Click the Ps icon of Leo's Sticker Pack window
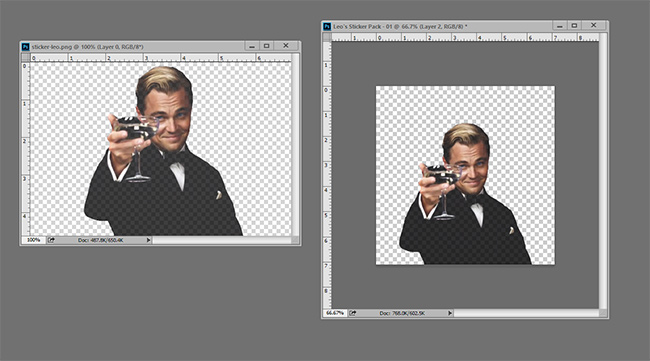The image size is (650, 361). pyautogui.click(x=327, y=27)
